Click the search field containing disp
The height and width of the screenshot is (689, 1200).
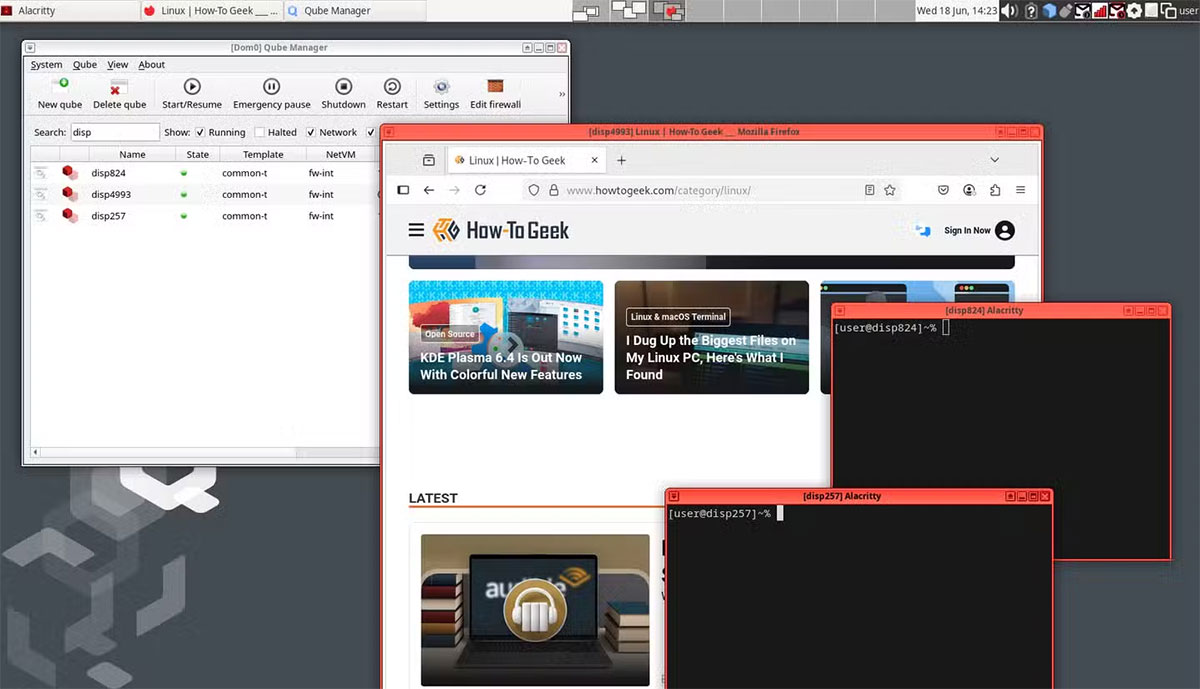113,131
